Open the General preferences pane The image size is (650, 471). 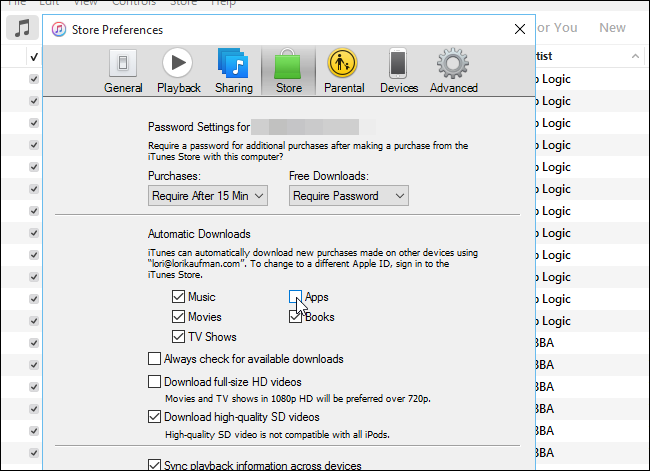coord(123,70)
